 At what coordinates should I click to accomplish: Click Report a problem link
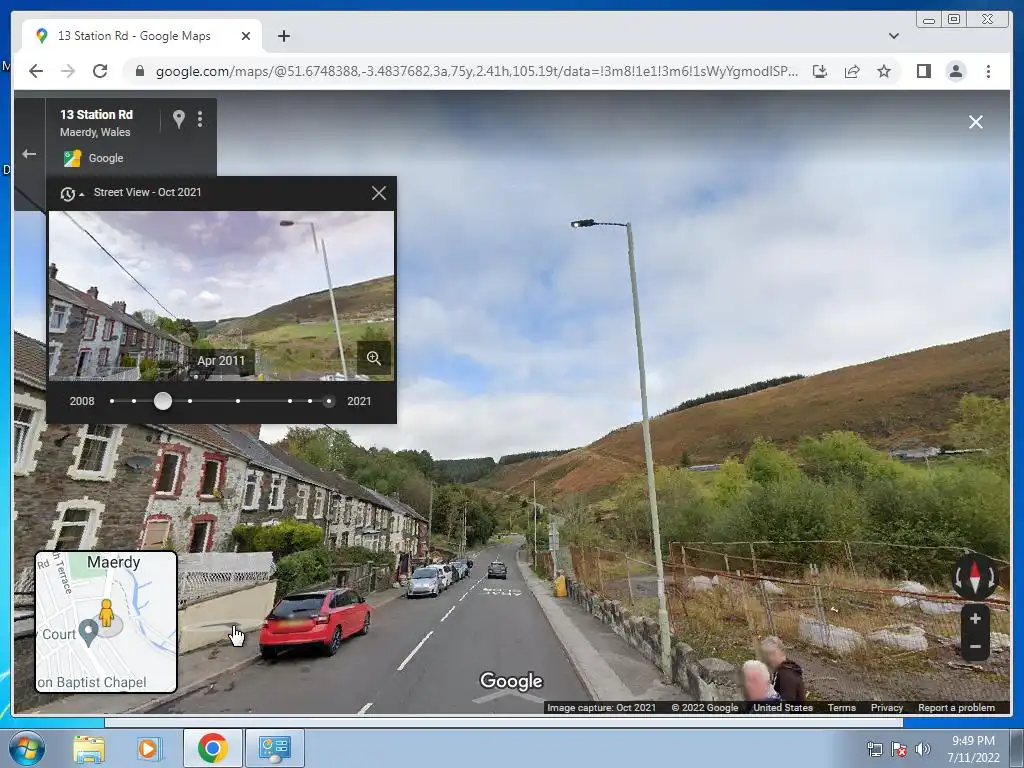[x=956, y=707]
